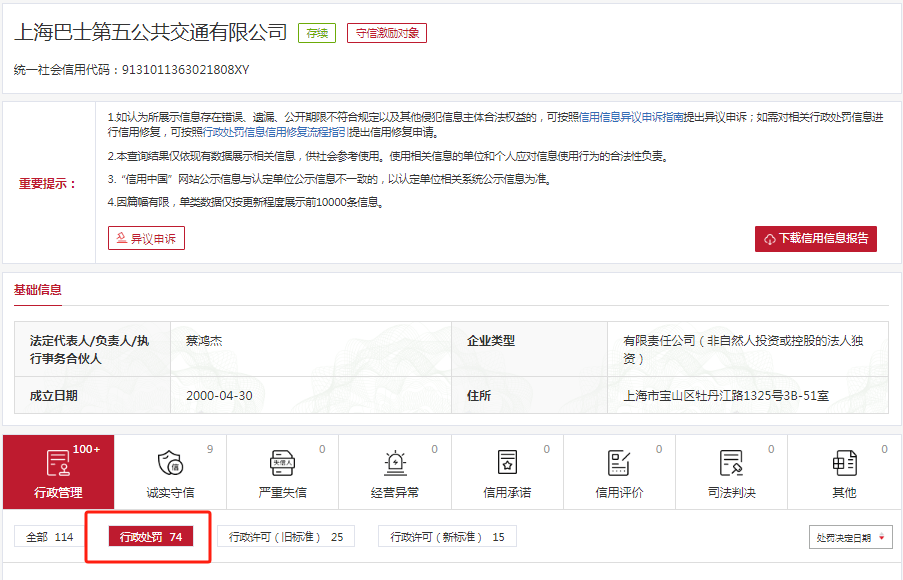Select the 信用评价 category icon

point(619,463)
